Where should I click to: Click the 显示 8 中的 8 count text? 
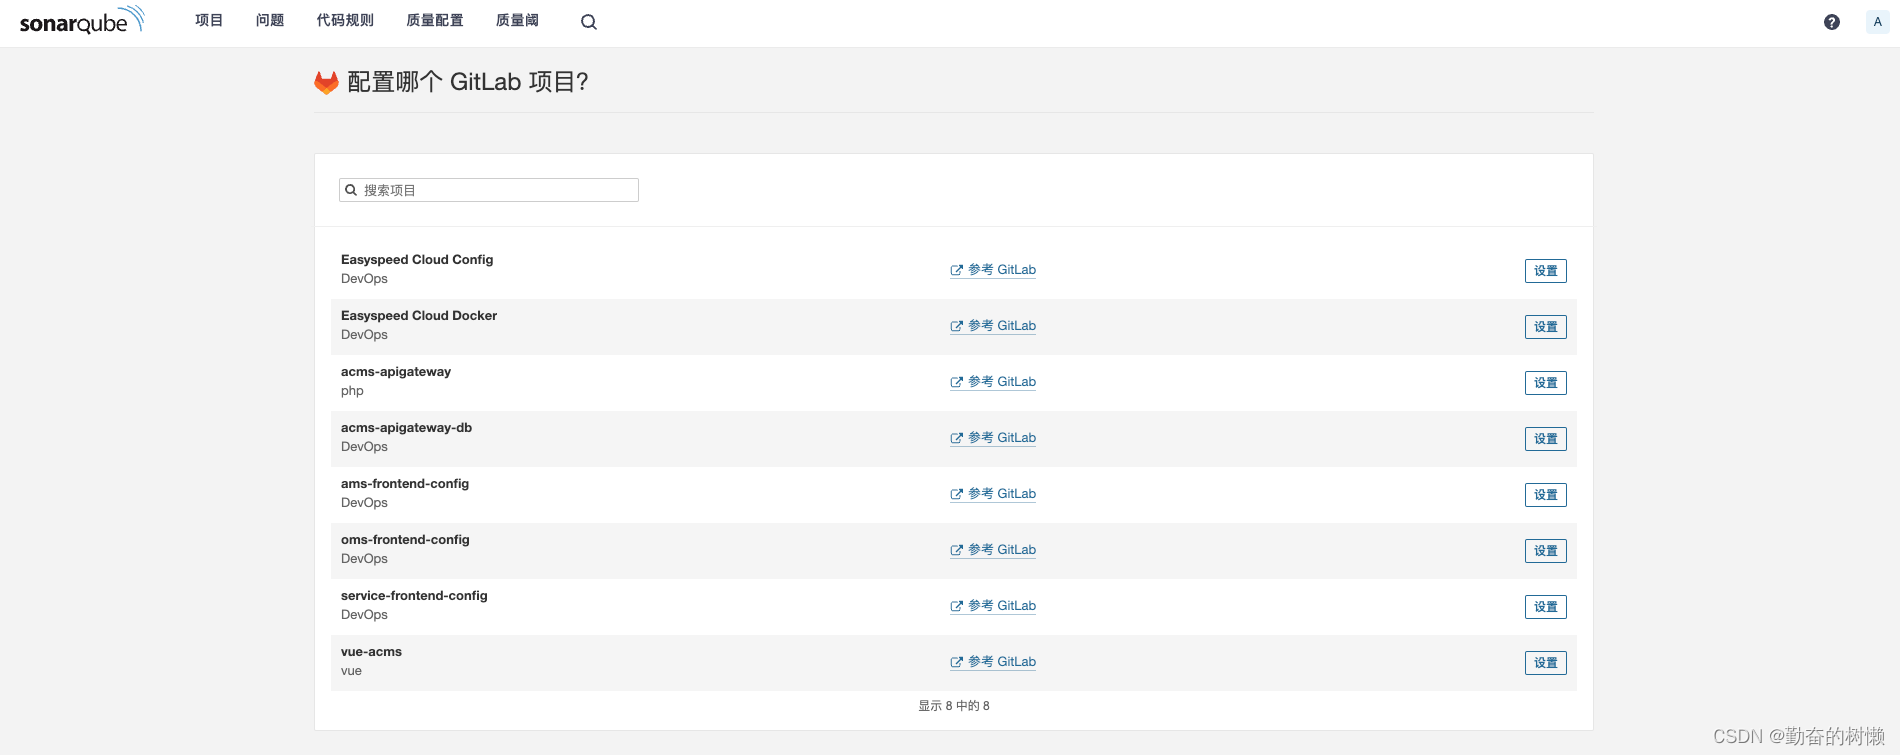[x=954, y=706]
